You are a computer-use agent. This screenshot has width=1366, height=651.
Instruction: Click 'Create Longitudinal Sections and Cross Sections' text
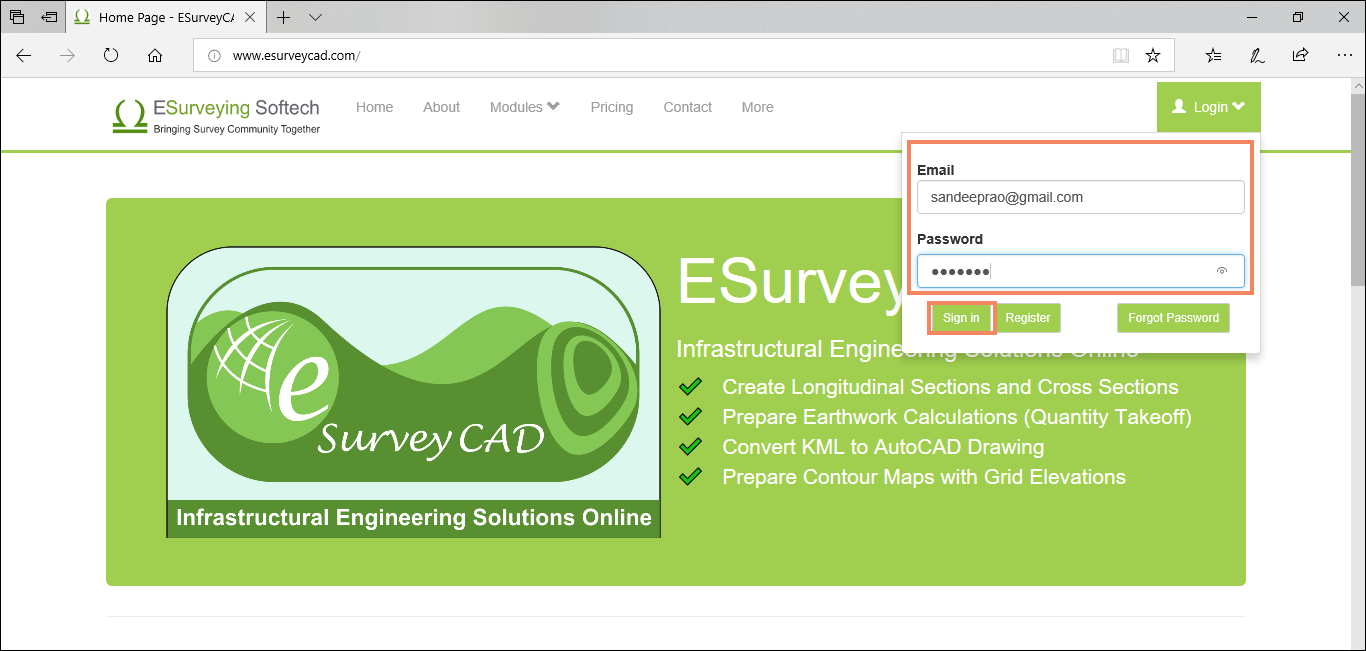coord(950,387)
